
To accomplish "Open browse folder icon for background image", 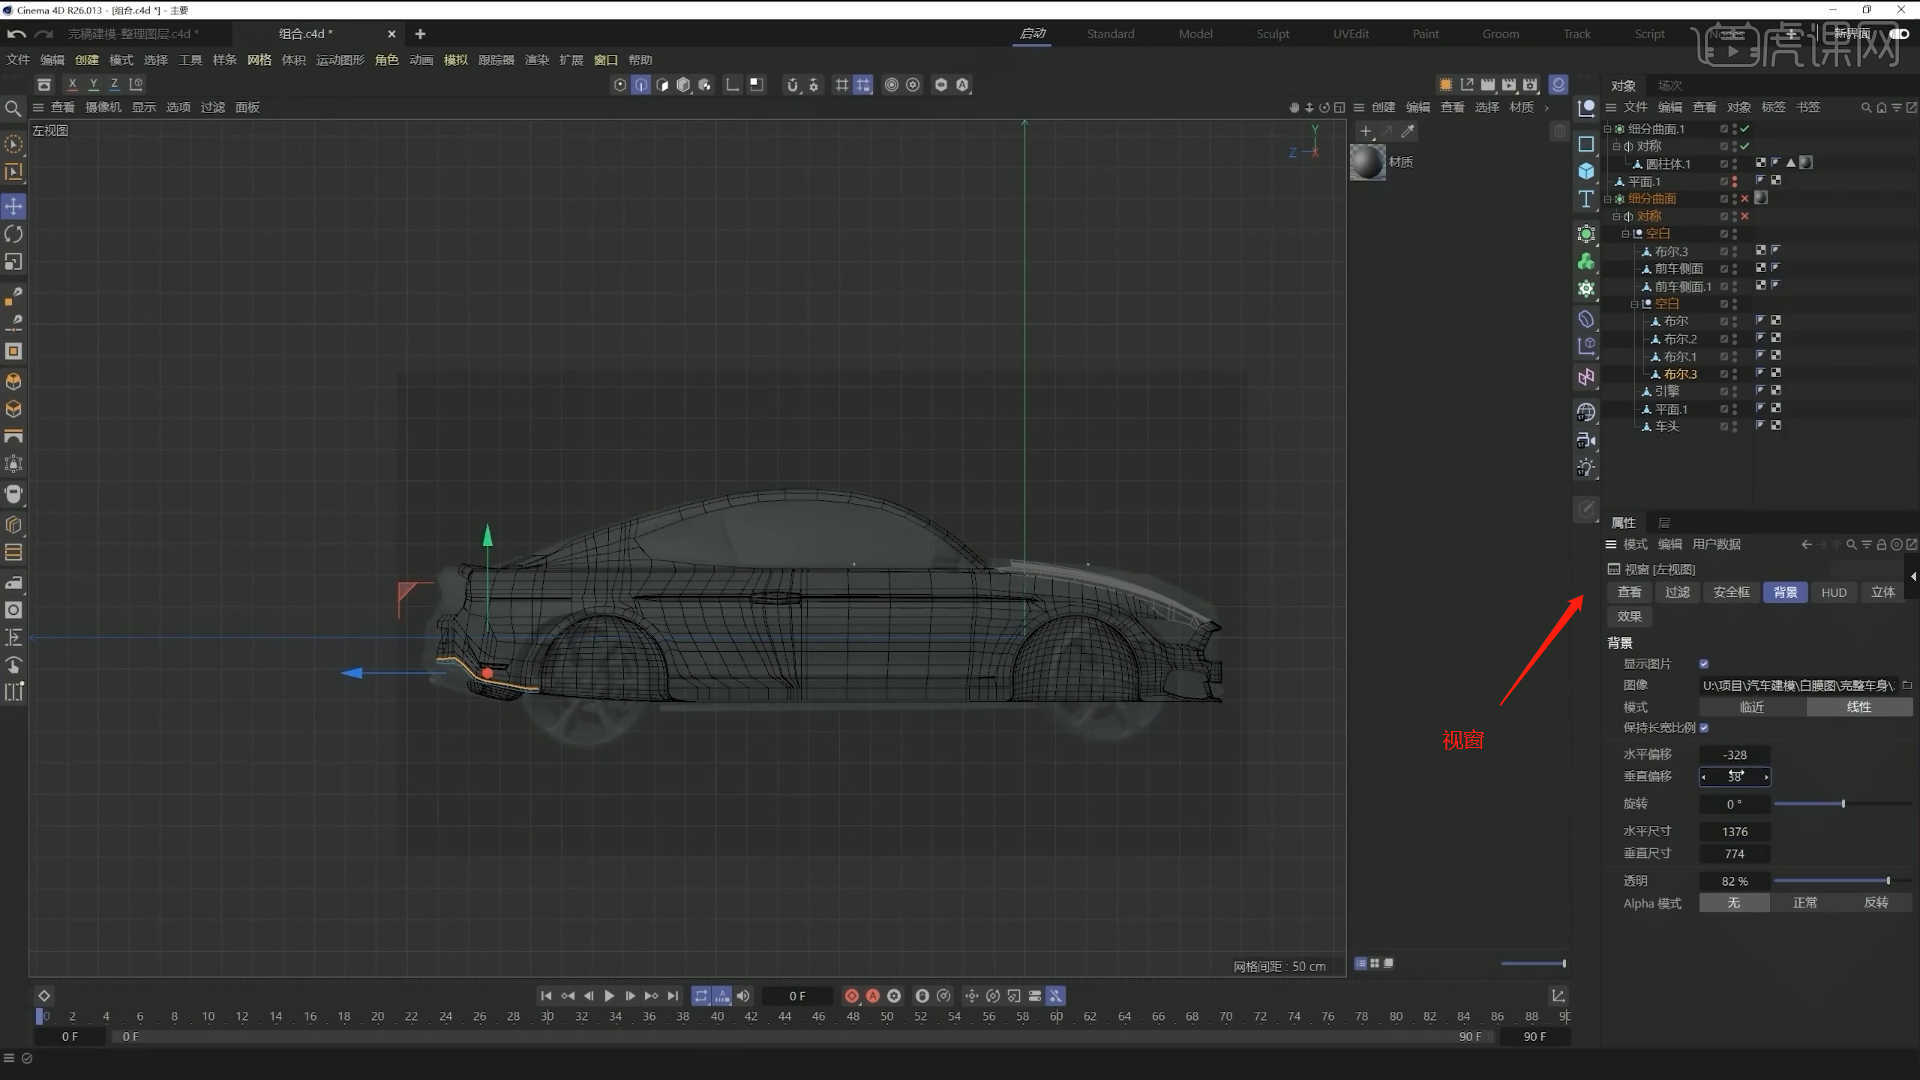I will point(1907,685).
